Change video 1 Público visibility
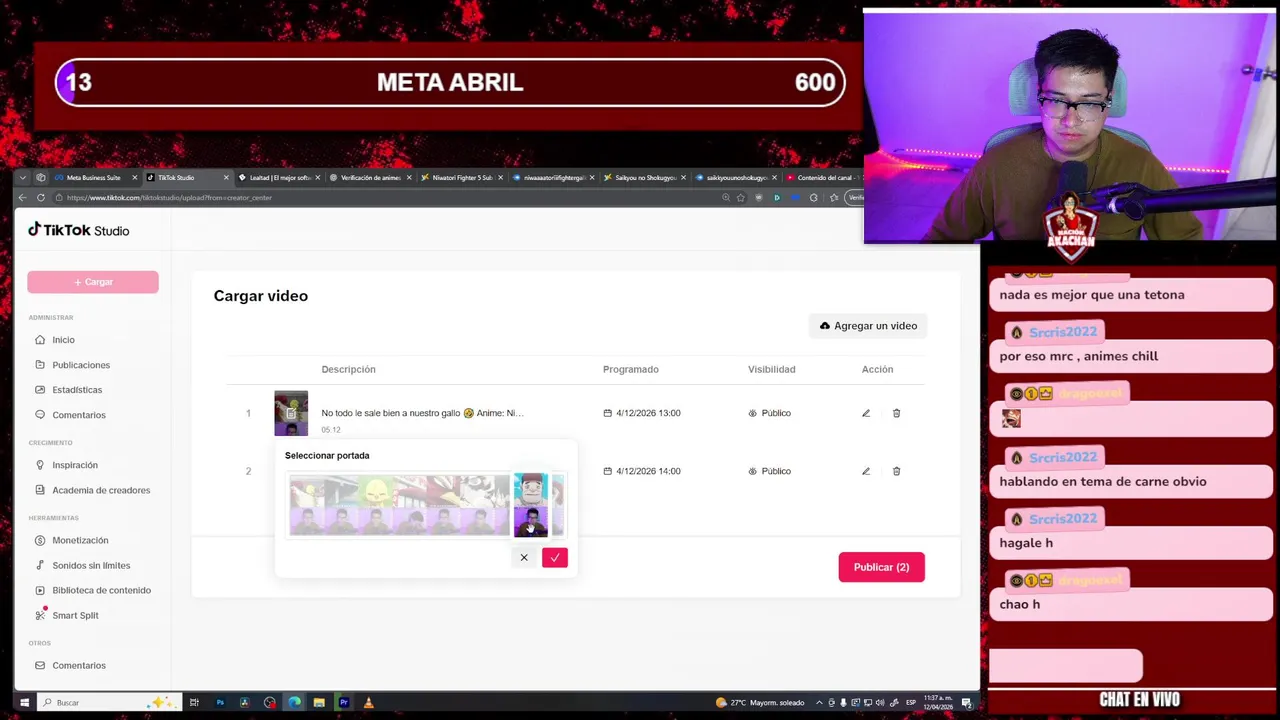Image resolution: width=1280 pixels, height=720 pixels. pyautogui.click(x=770, y=413)
